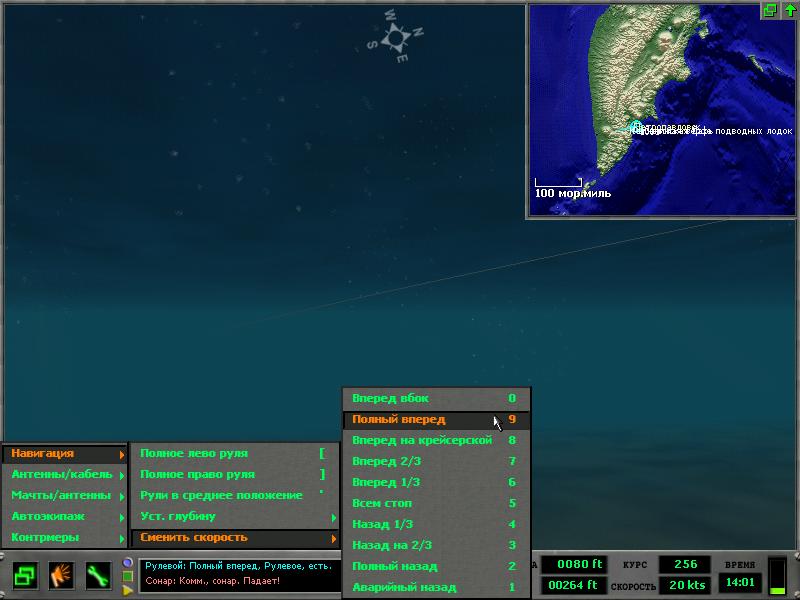Expand arrow beside Уст. глубину

tap(334, 518)
